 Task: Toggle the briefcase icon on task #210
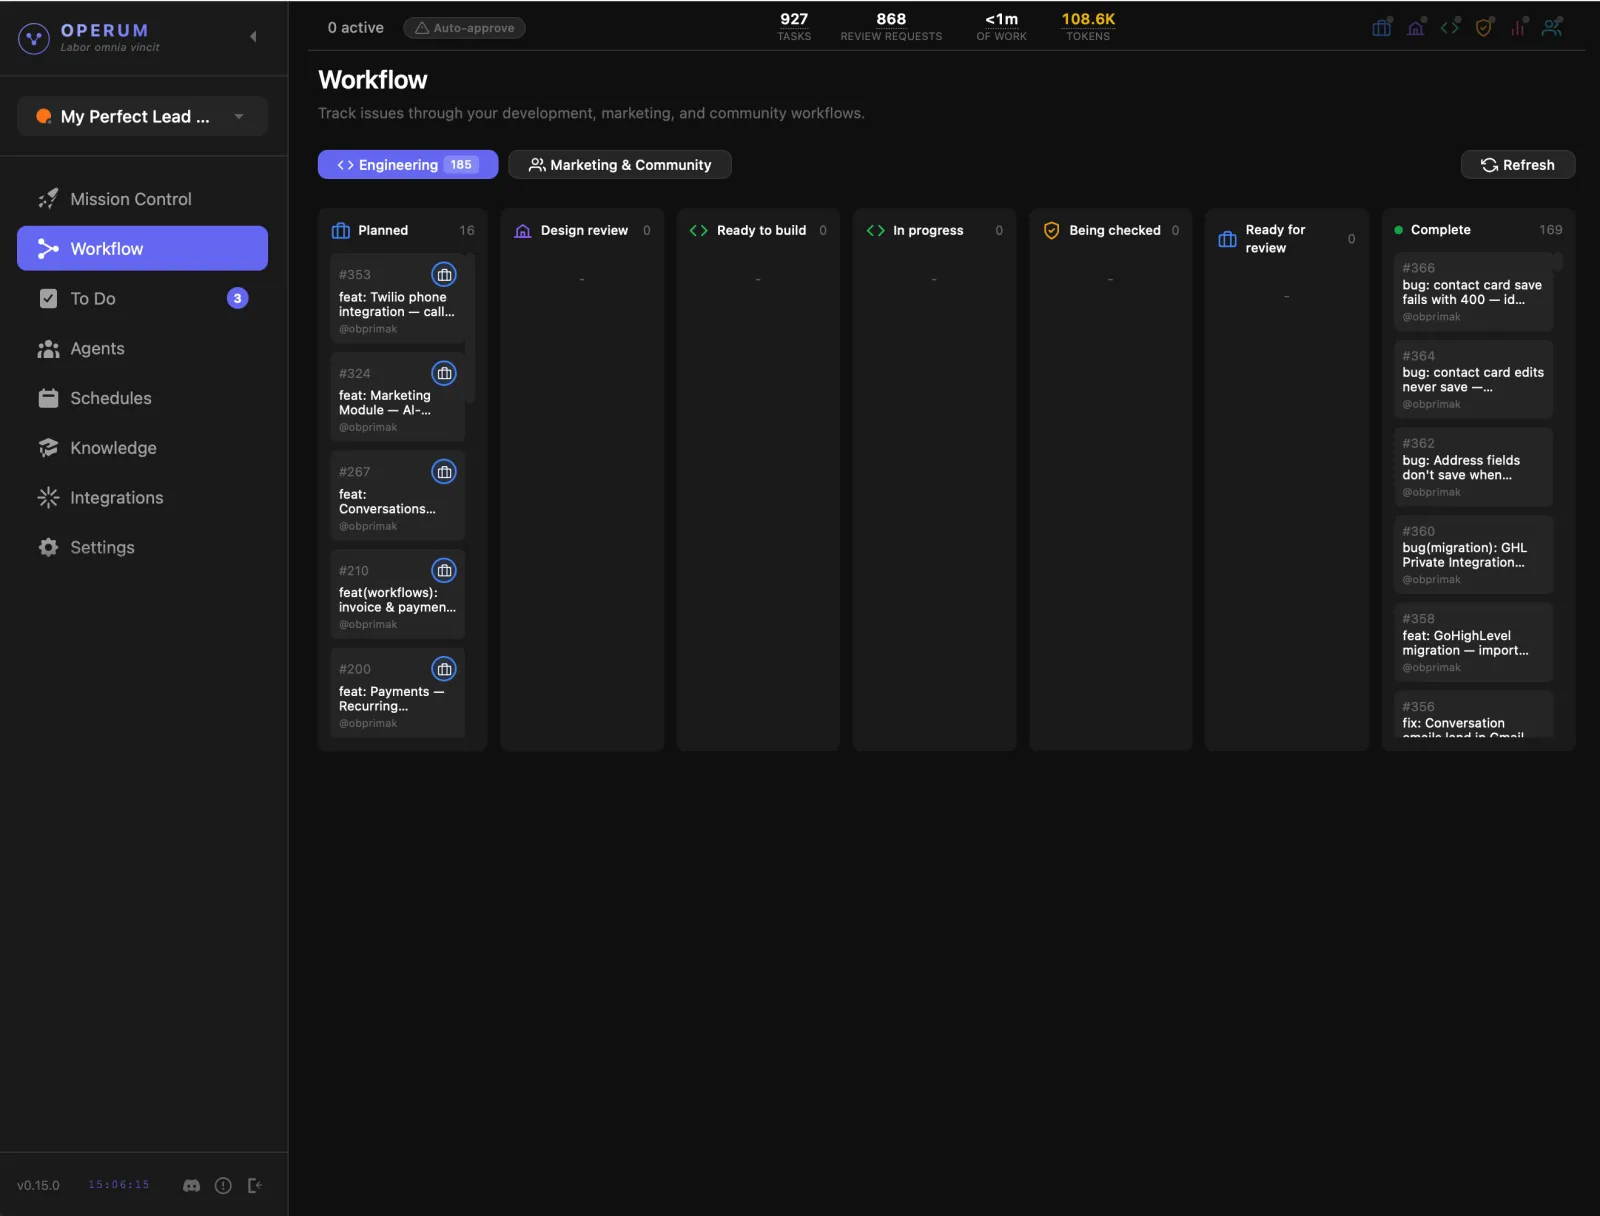(445, 570)
